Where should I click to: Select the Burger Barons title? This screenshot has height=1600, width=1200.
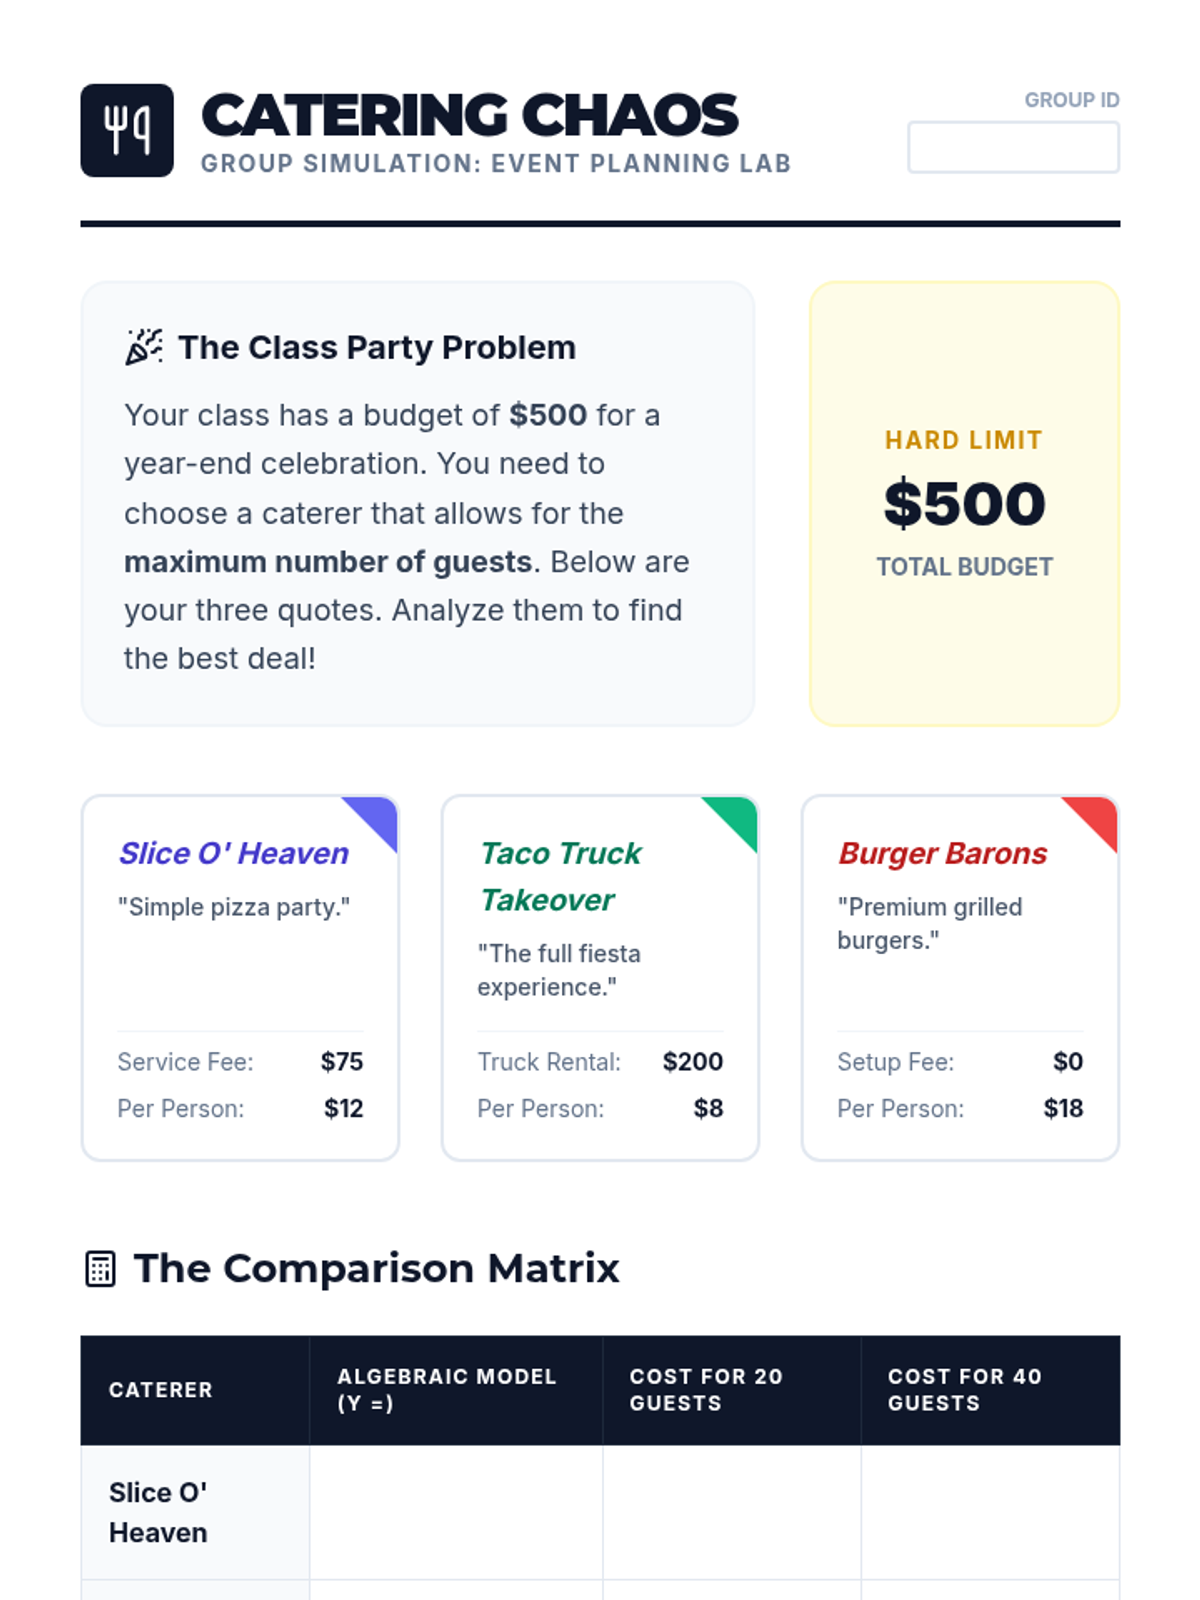[942, 853]
